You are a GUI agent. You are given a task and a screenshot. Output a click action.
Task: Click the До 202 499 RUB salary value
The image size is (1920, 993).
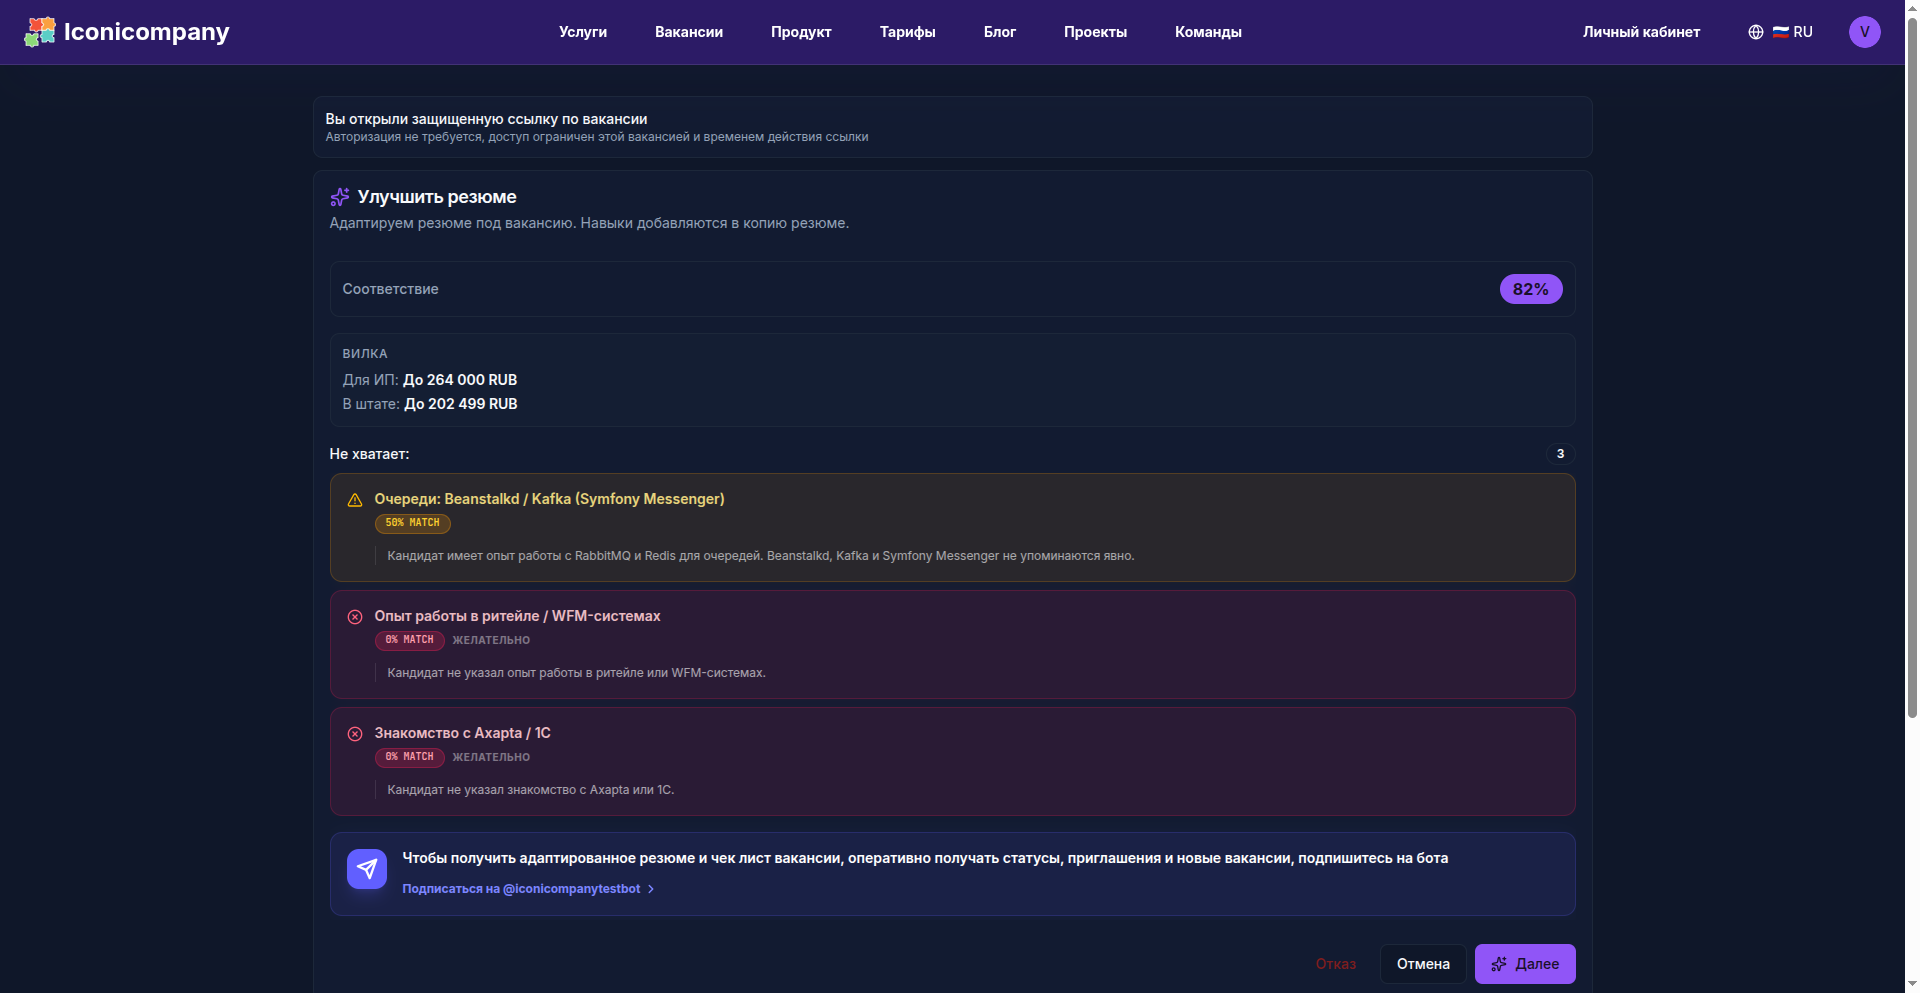coord(461,404)
